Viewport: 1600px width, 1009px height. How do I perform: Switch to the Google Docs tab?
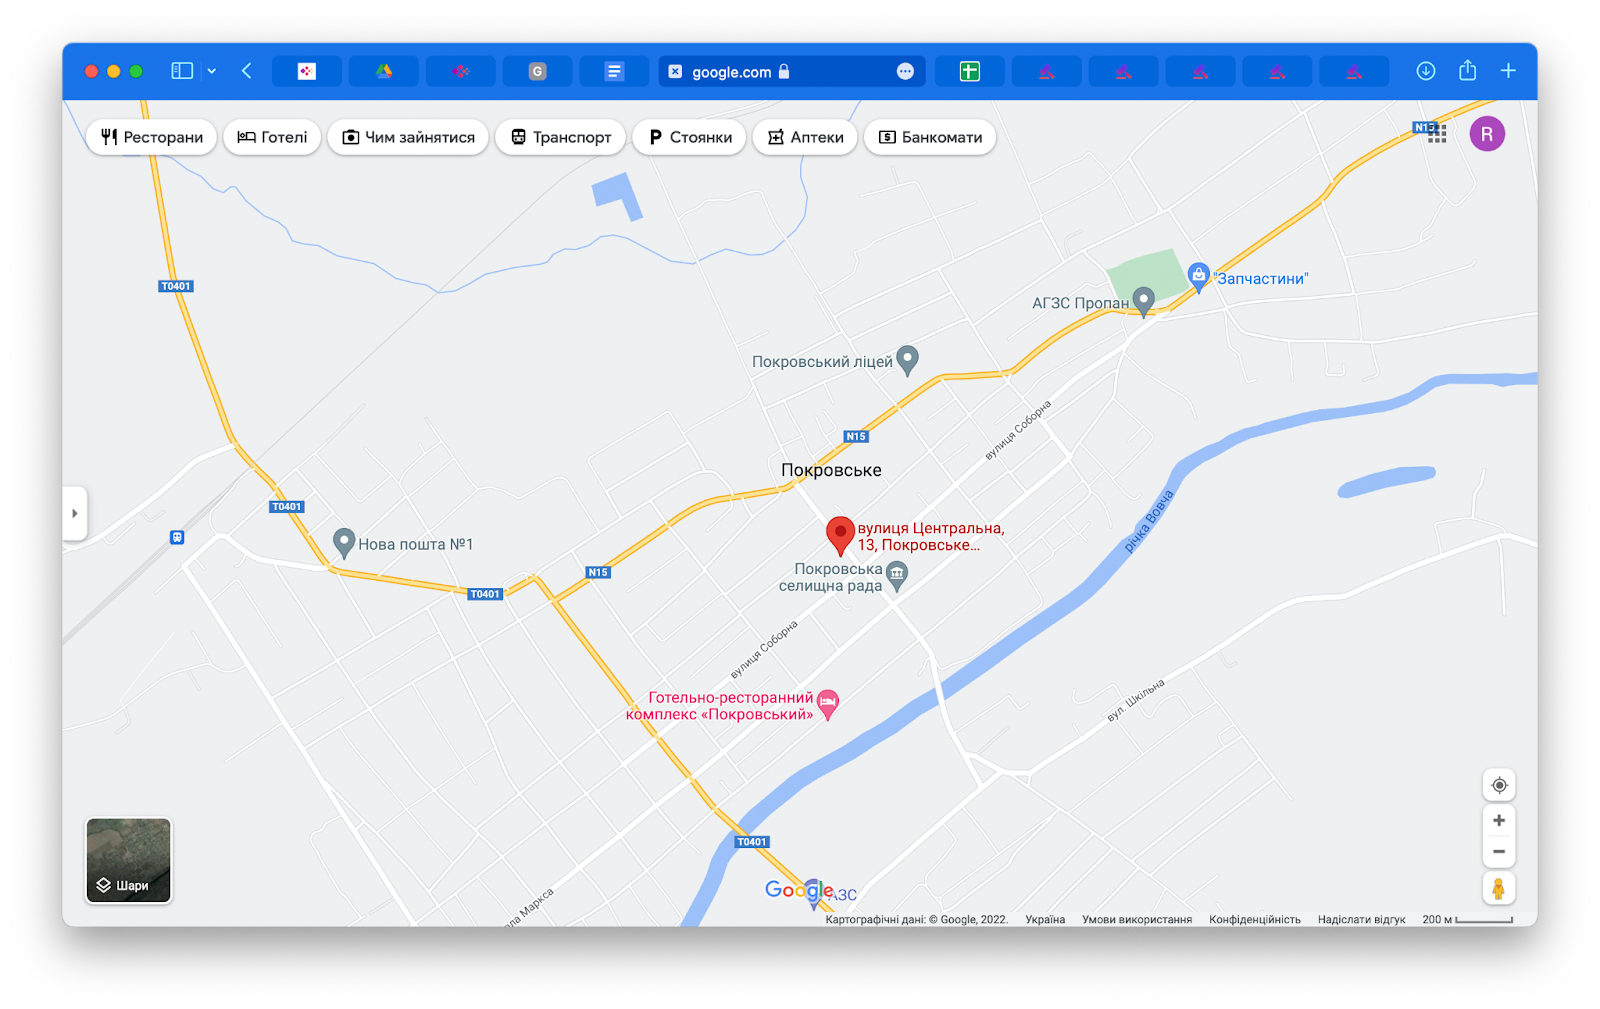614,71
